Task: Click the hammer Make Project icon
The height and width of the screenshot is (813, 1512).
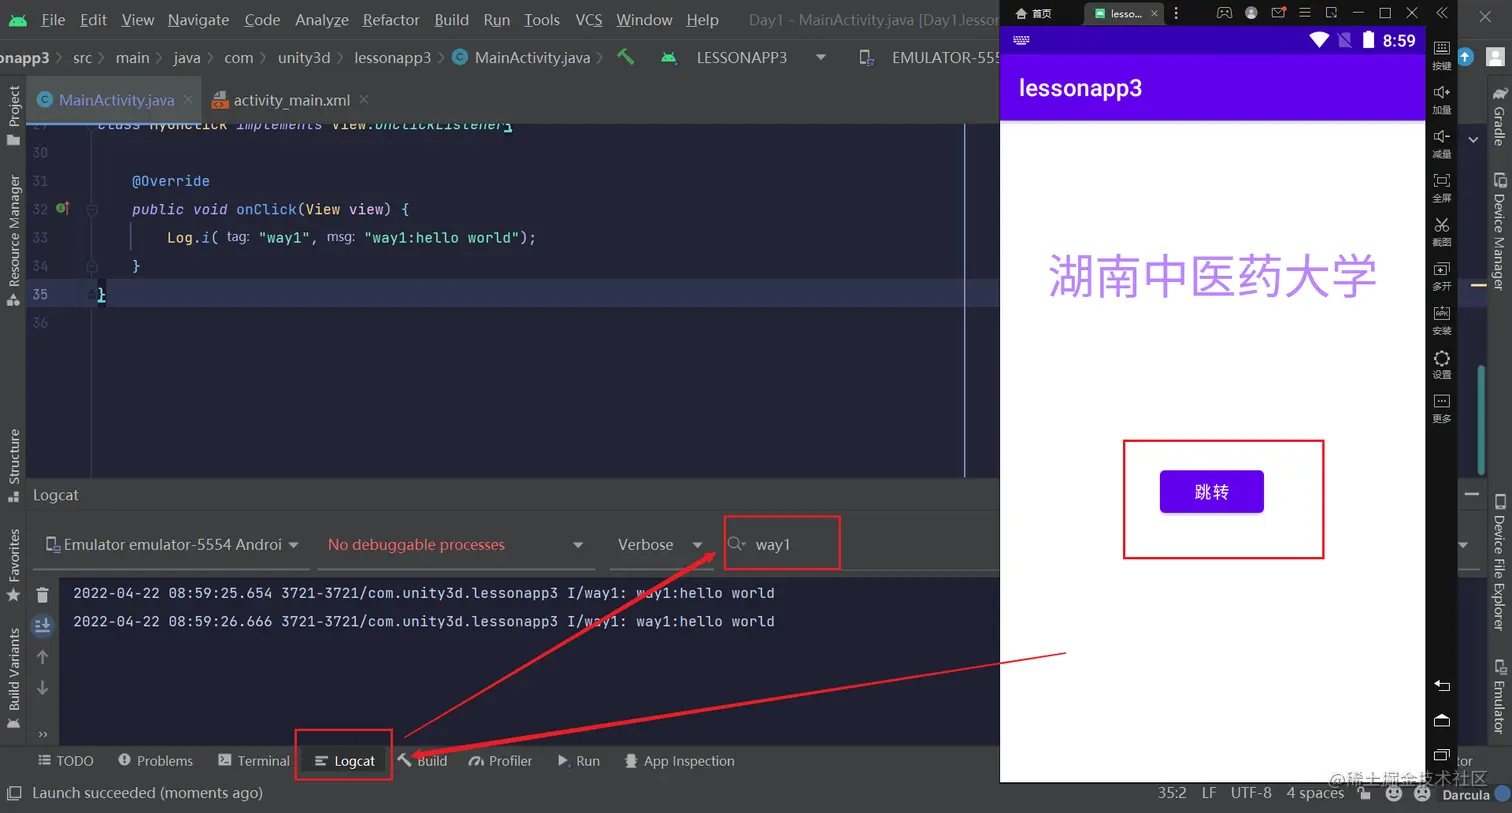Action: [626, 57]
